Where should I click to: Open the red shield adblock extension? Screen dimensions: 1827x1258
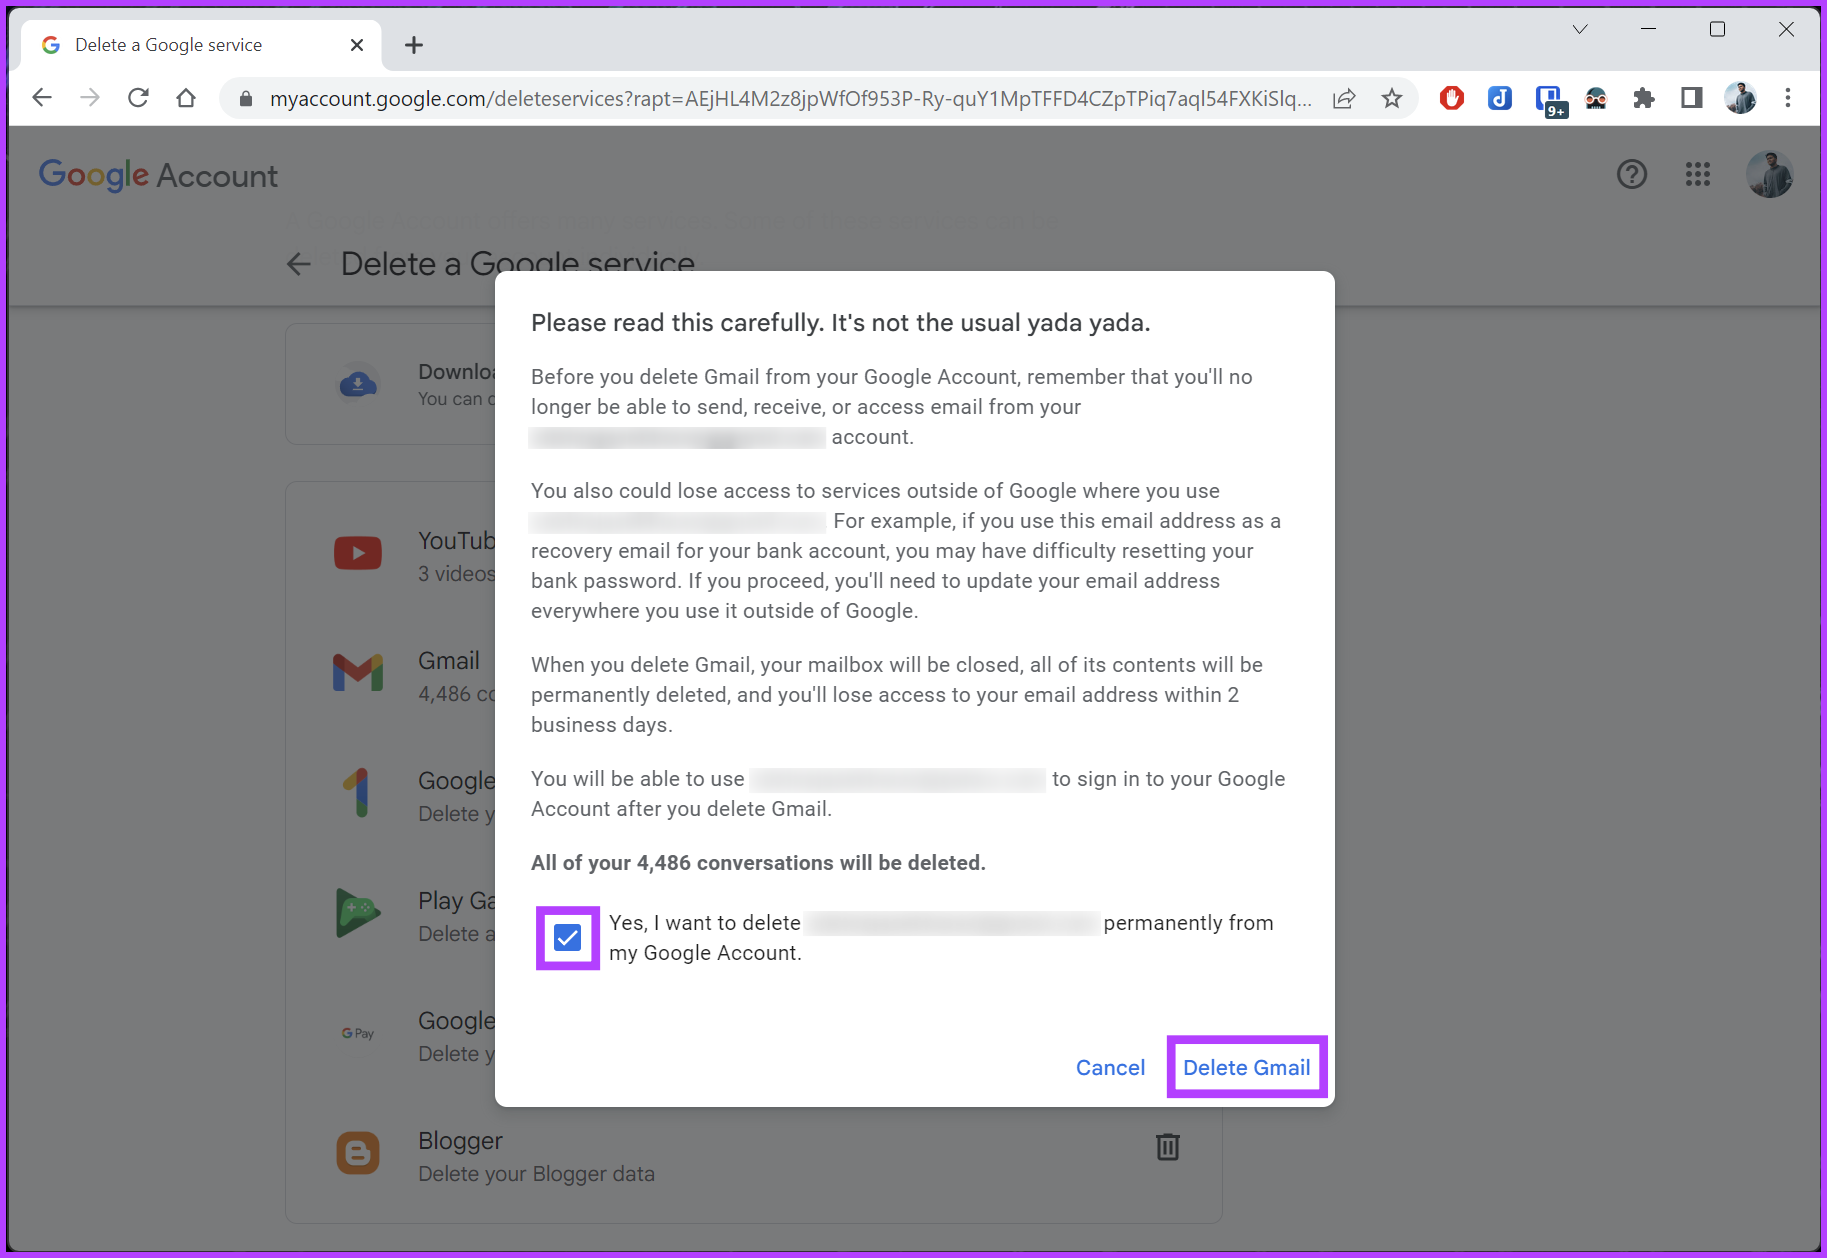(x=1452, y=98)
